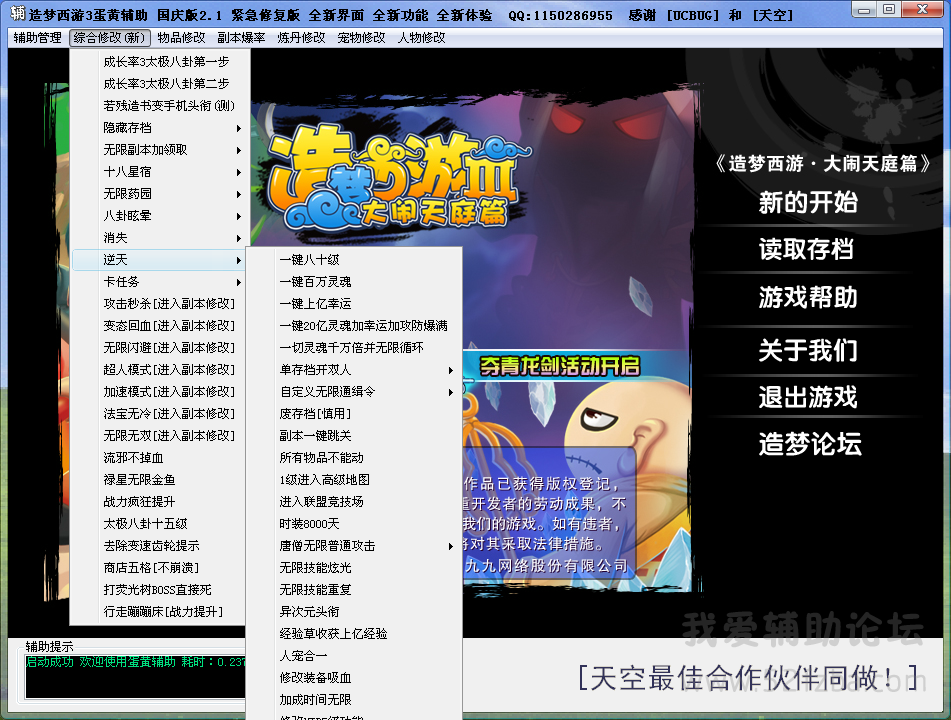
Task: Expand the 无限副本加领取 submenu
Action: (158, 150)
